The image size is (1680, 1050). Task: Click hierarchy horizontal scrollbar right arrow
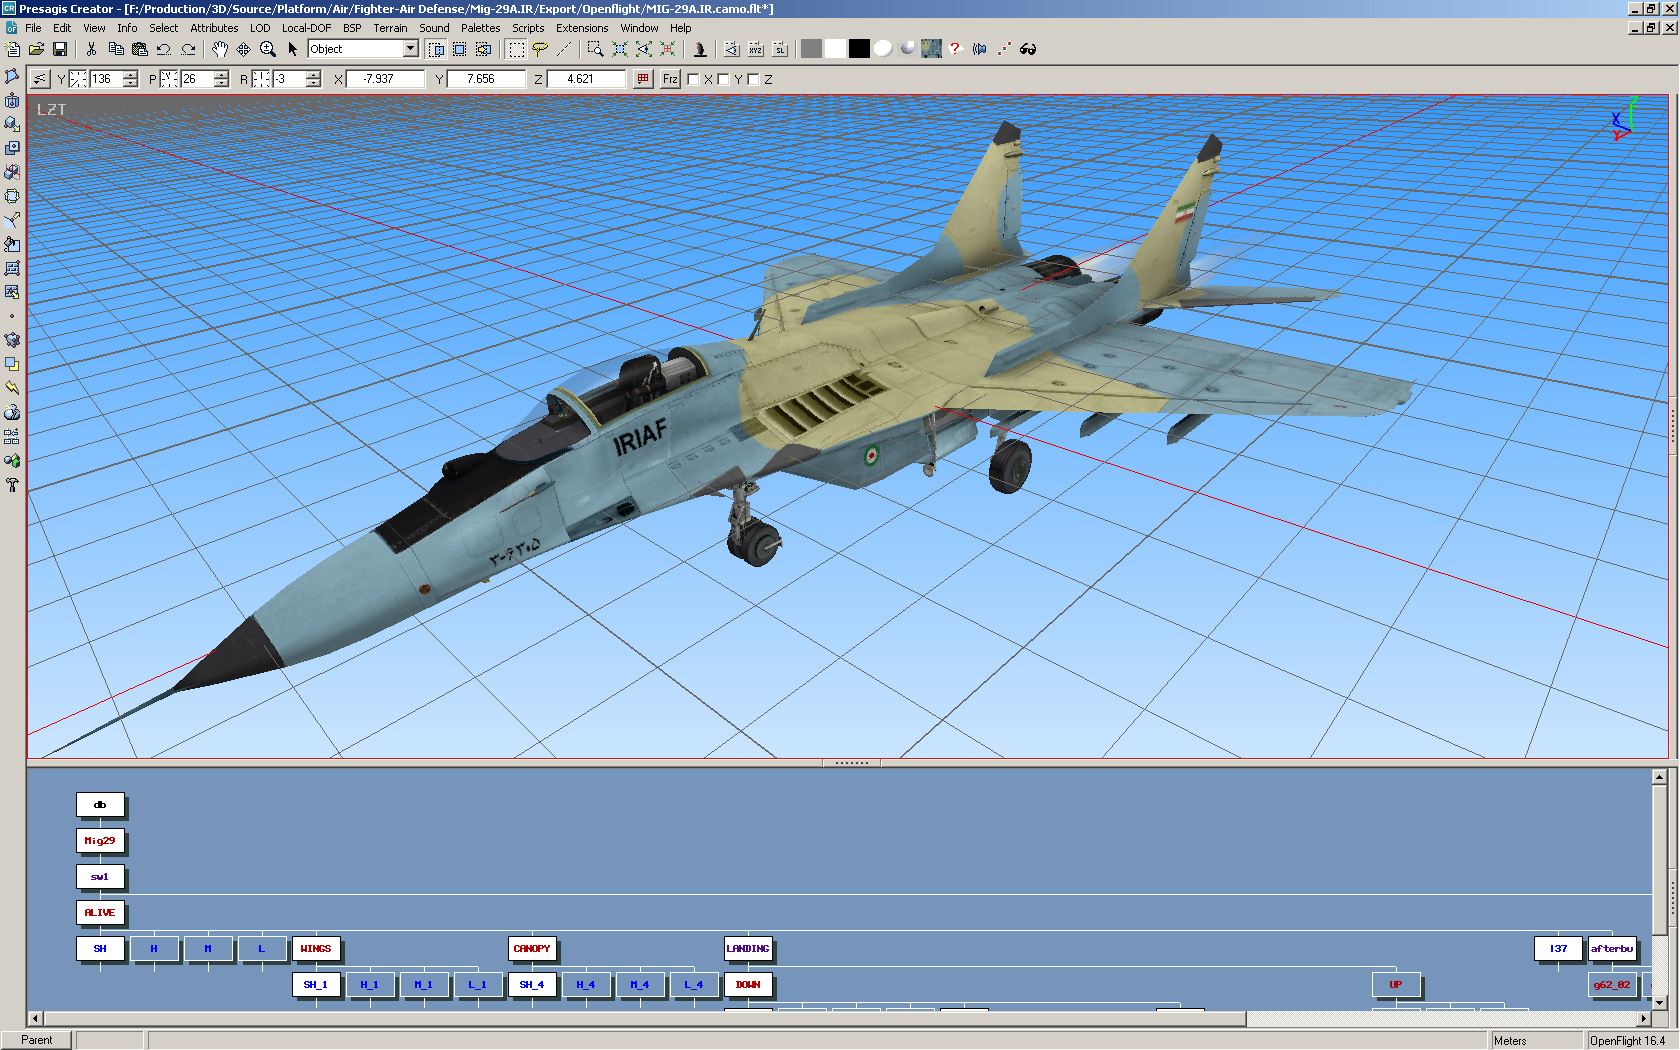1644,1019
